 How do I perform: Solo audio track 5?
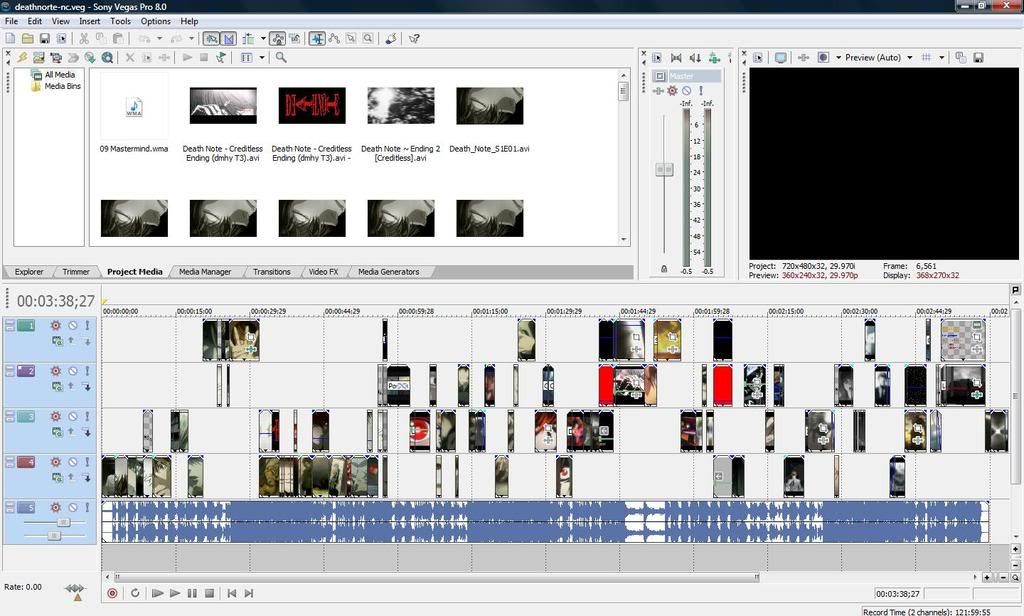tap(87, 507)
